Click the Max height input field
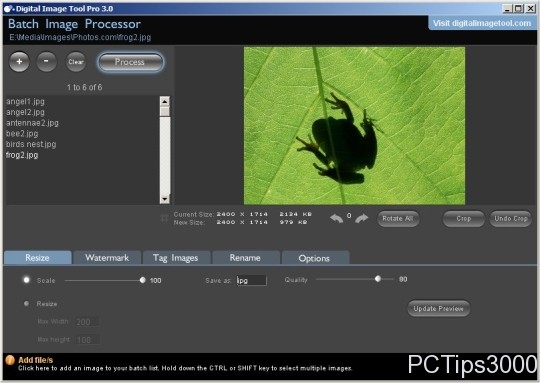This screenshot has height=383, width=540. 88,340
